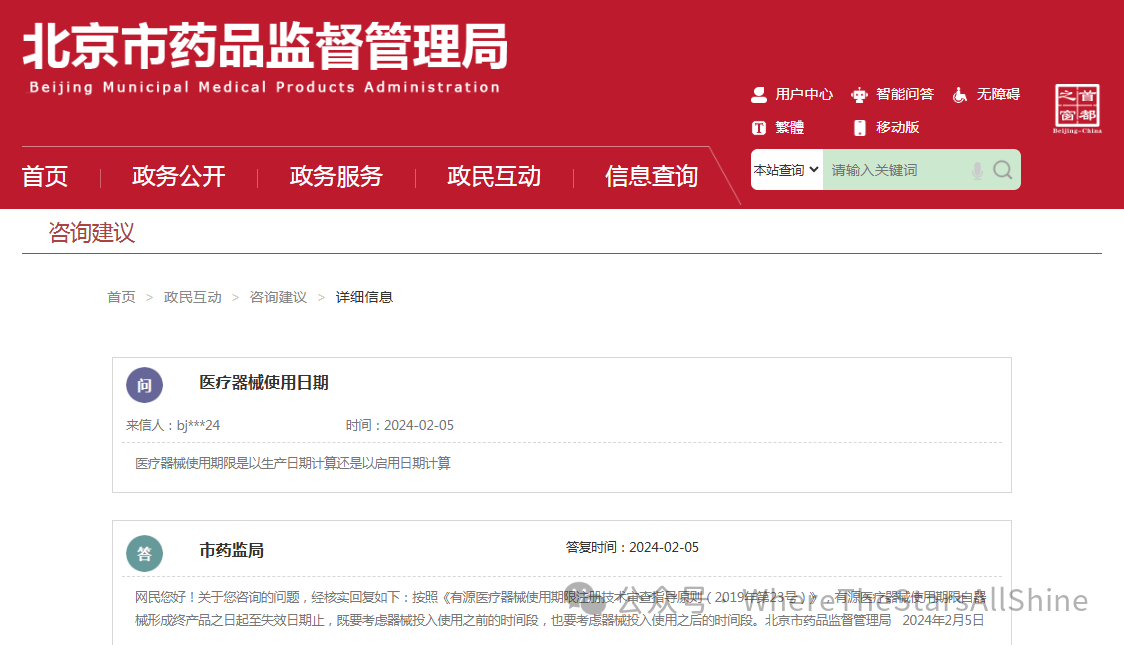The width and height of the screenshot is (1124, 645).
Task: Click the reply time 答复时间：2024-02-05
Action: pyautogui.click(x=632, y=548)
